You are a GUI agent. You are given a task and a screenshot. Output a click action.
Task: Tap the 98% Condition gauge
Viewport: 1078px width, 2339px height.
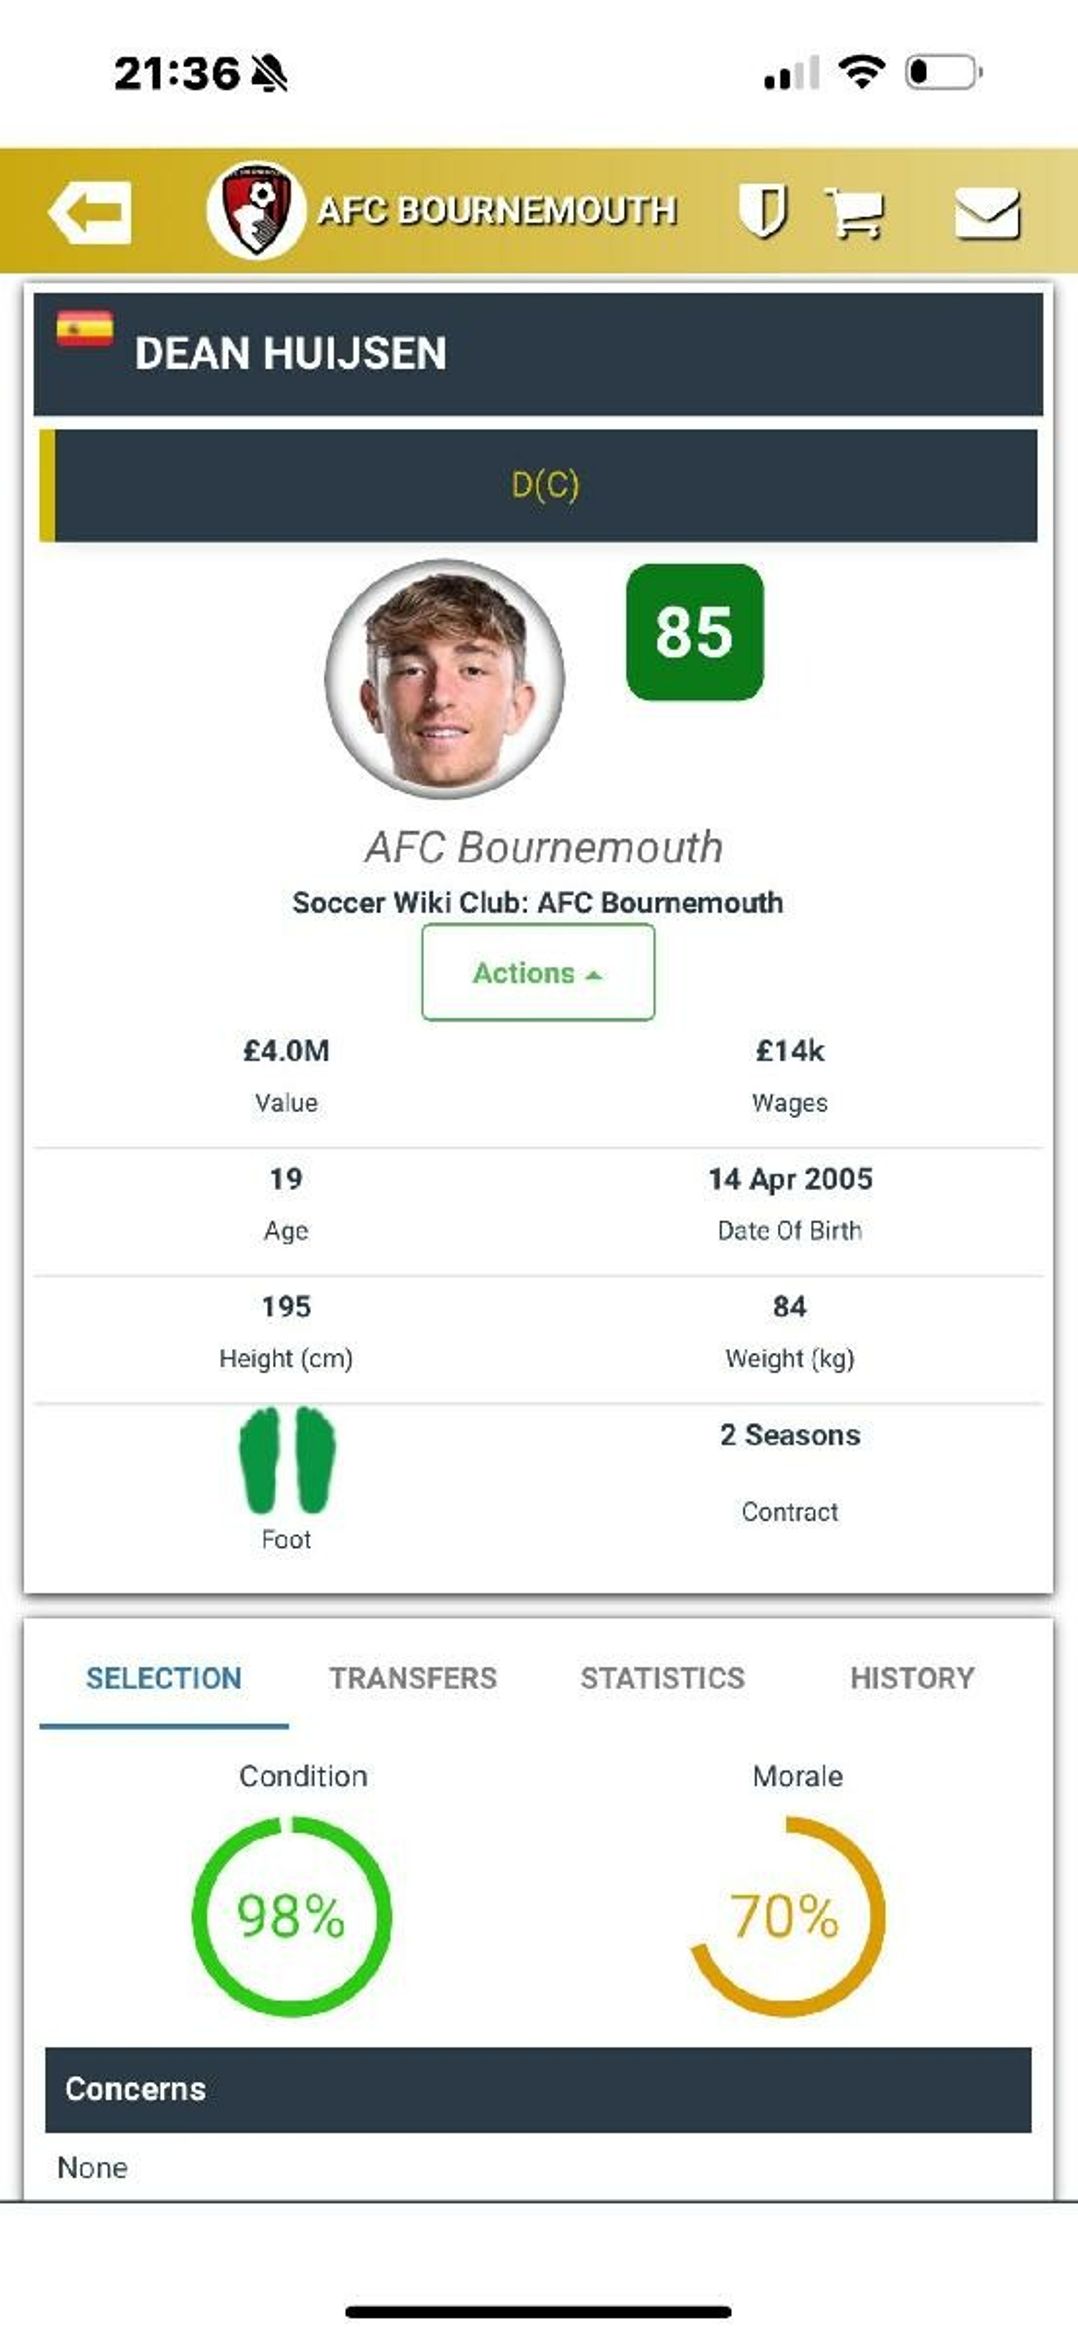click(x=291, y=1916)
